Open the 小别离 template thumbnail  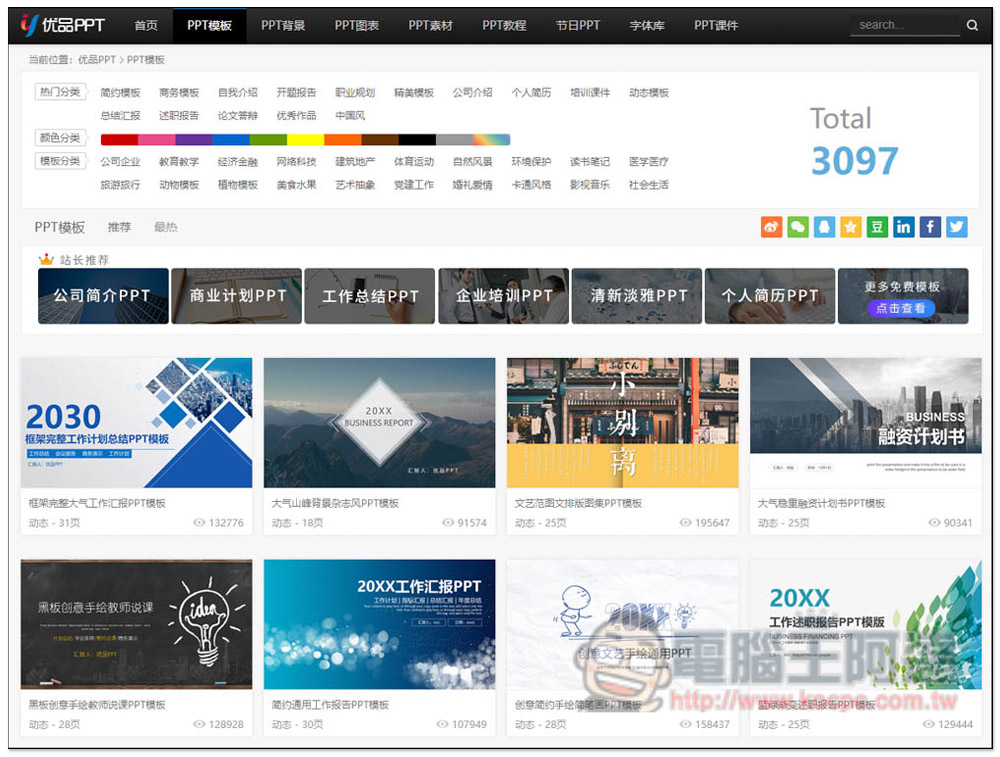point(622,423)
